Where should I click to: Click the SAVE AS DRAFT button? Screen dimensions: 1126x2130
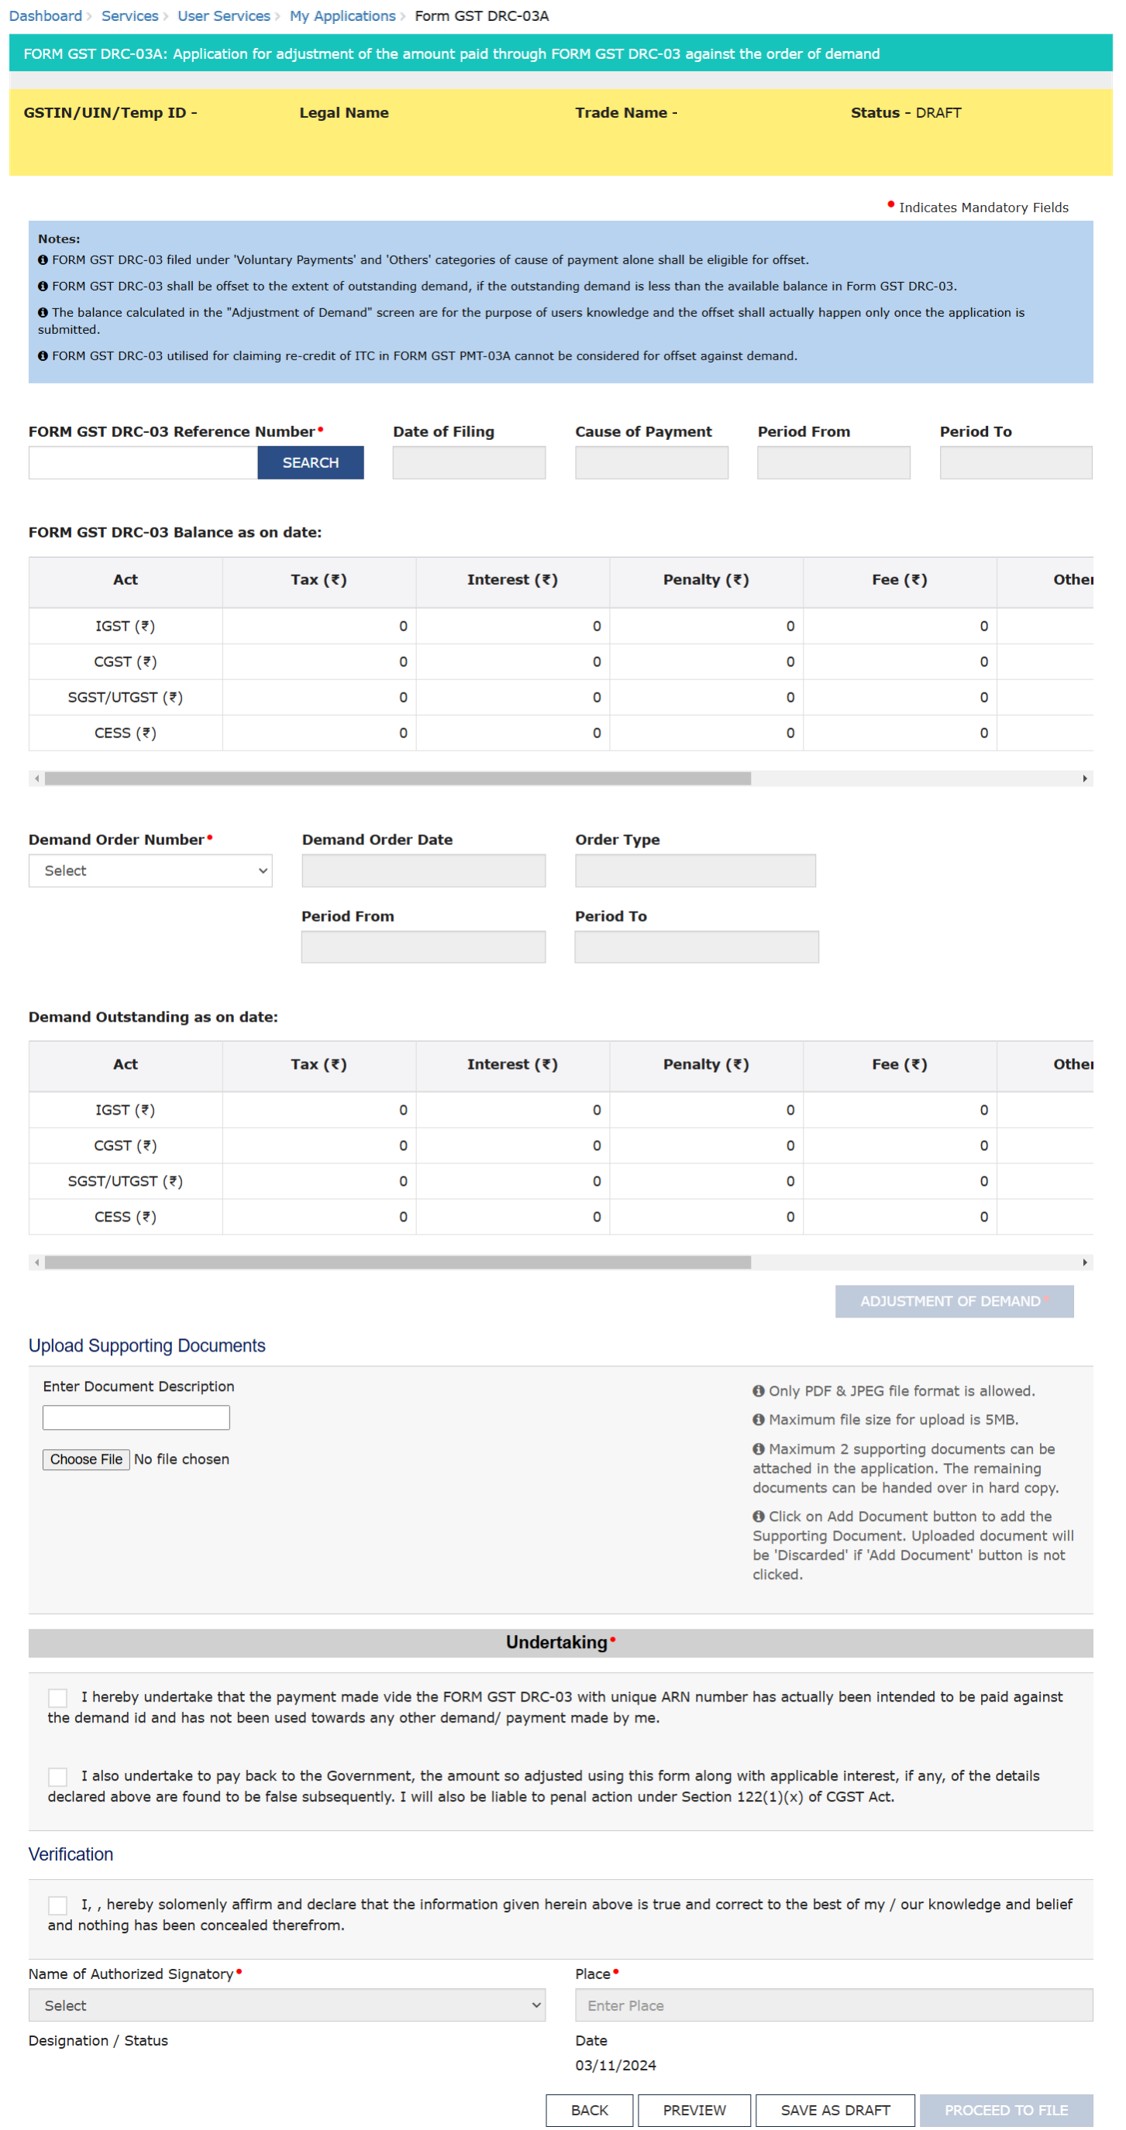pyautogui.click(x=834, y=2110)
